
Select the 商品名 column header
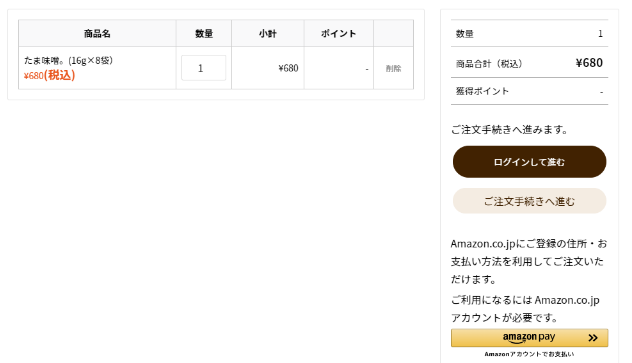click(x=97, y=34)
